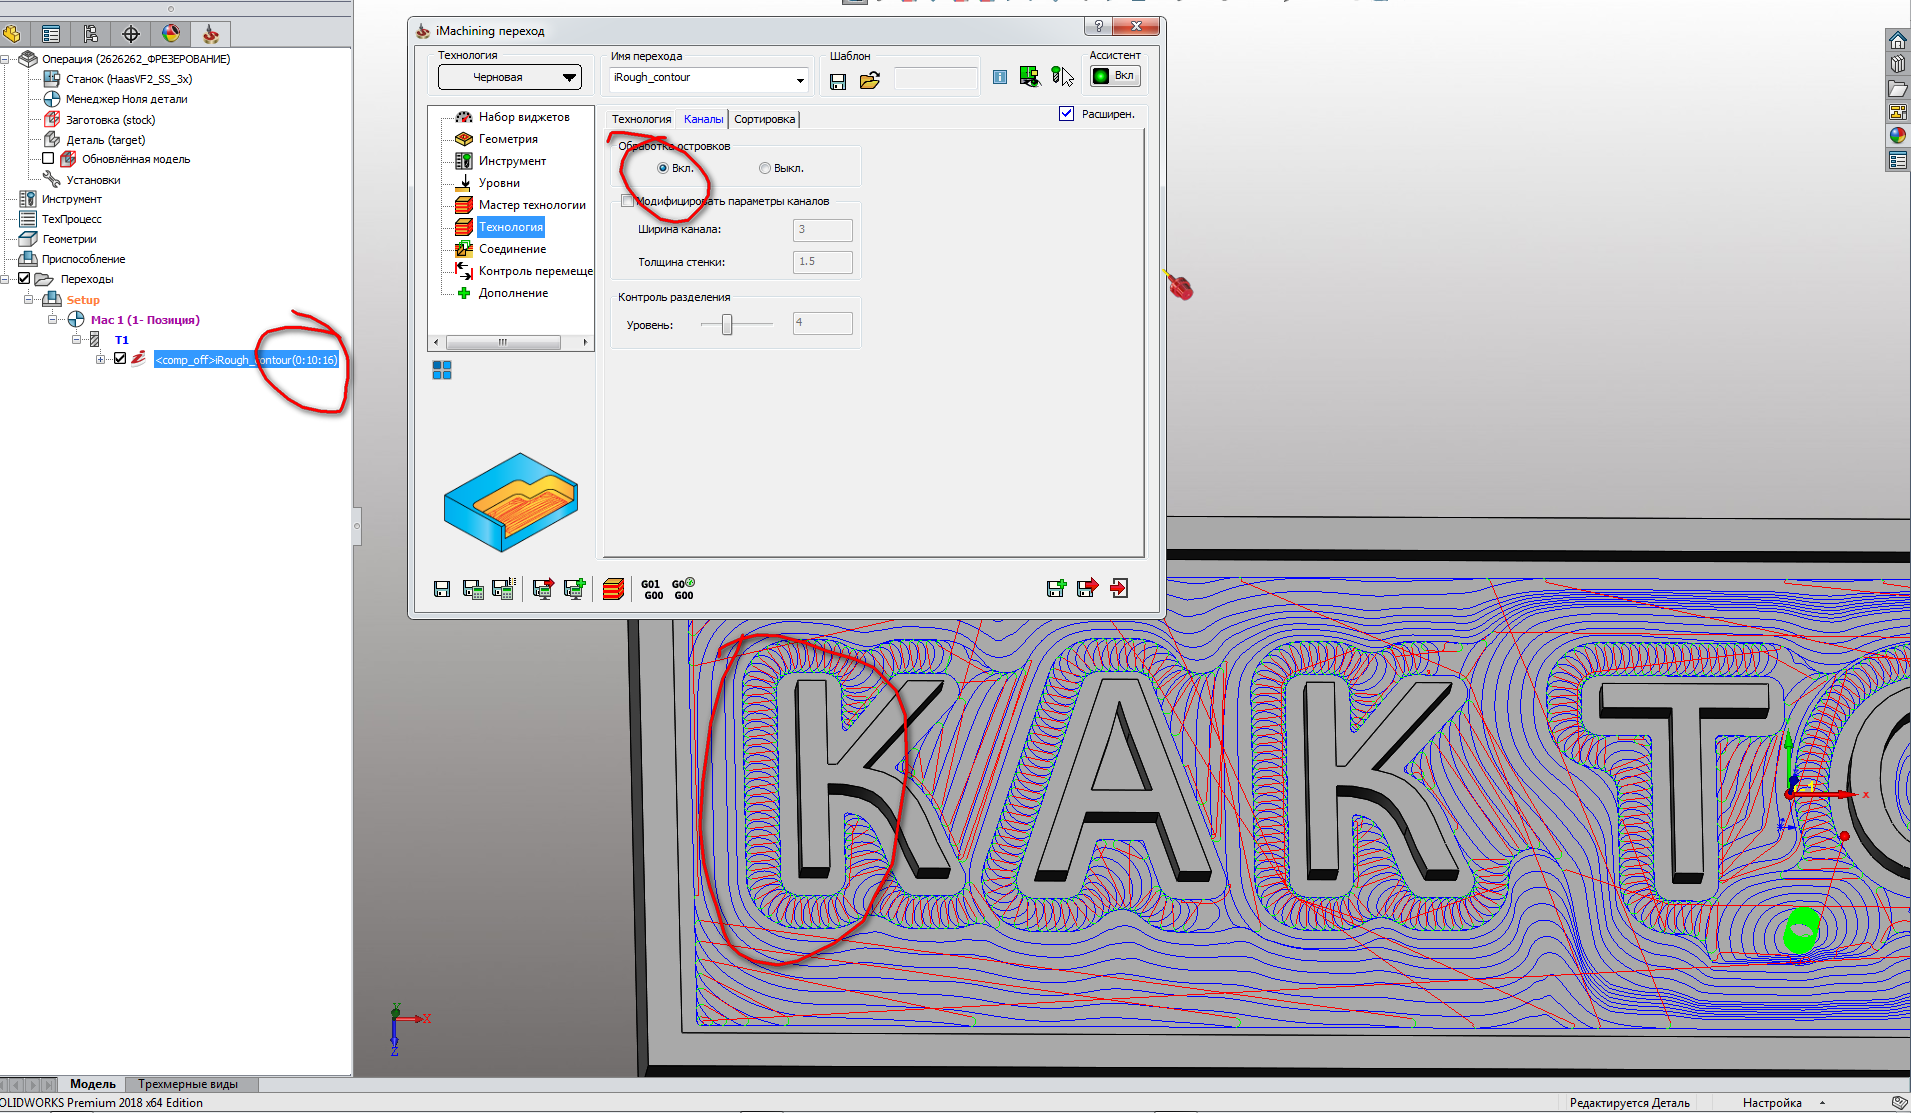
Task: Open the 'Геометрия' page in dialog list
Action: pyautogui.click(x=508, y=139)
